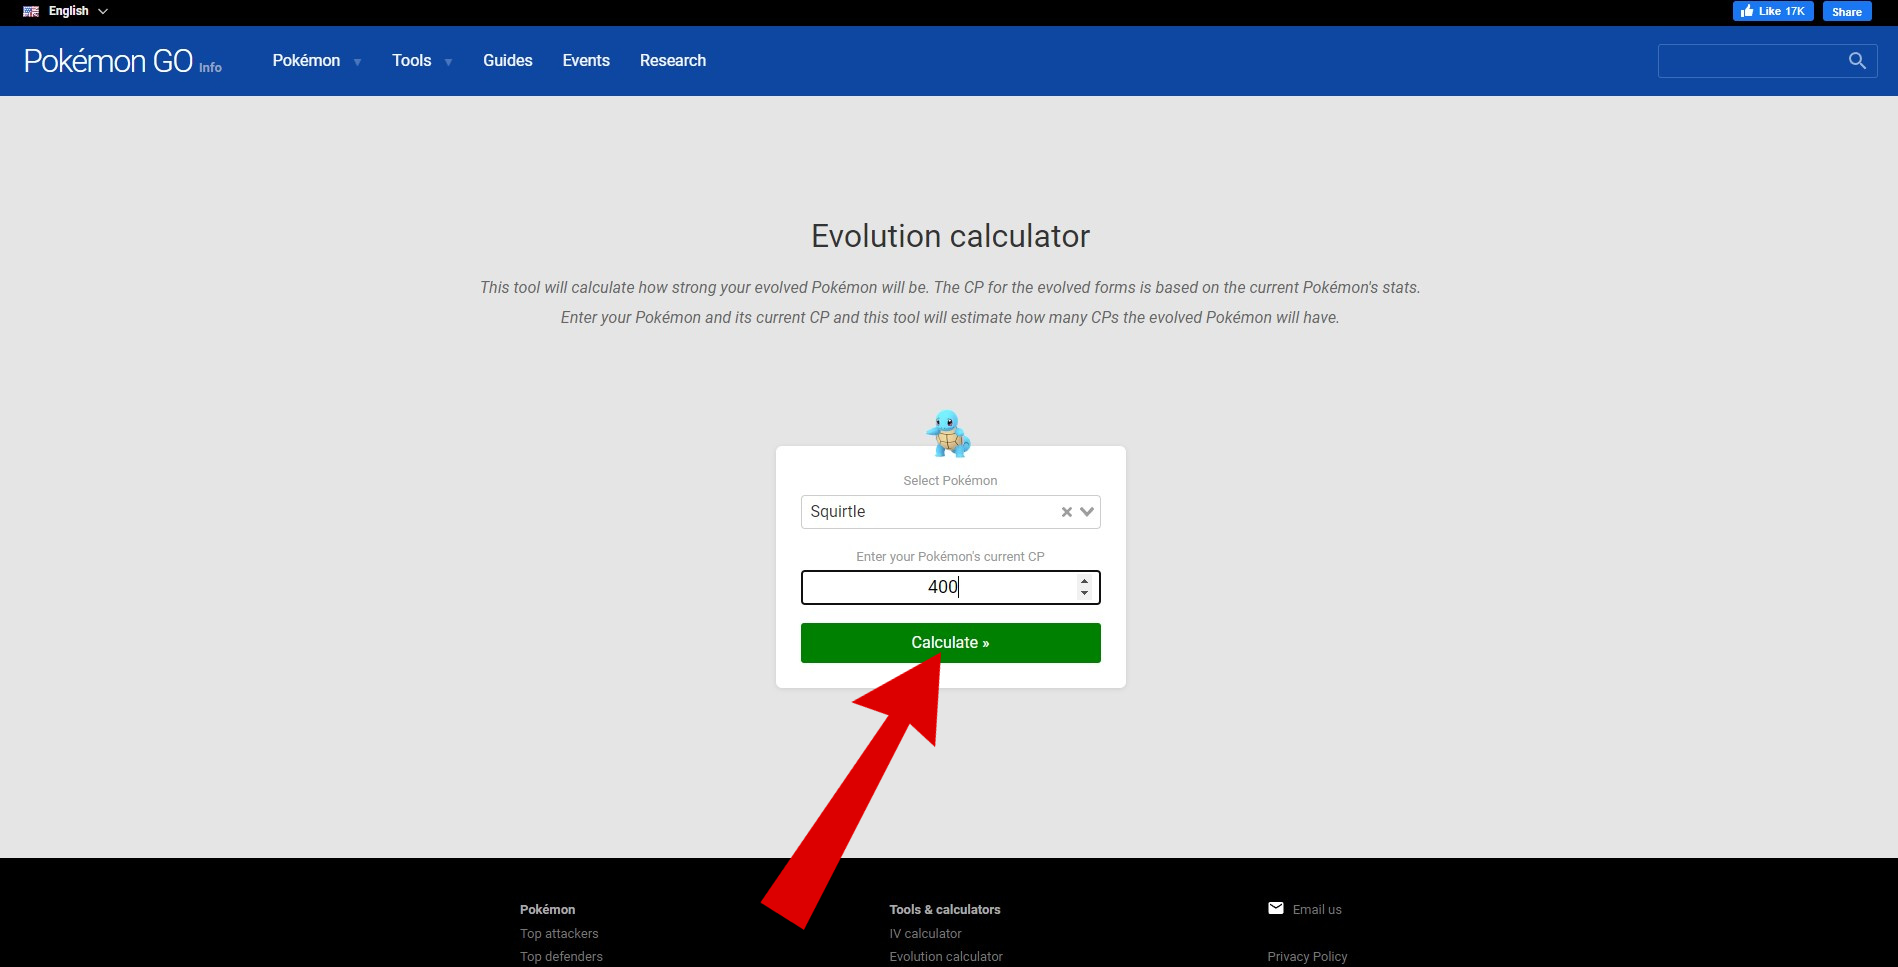Click the Facebook Share button
Screen dimensions: 1898x967
coord(1847,11)
